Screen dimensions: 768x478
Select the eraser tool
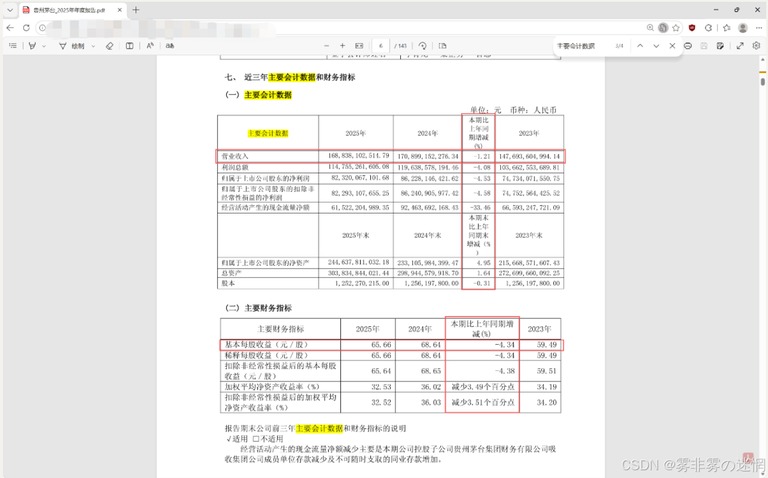point(110,46)
